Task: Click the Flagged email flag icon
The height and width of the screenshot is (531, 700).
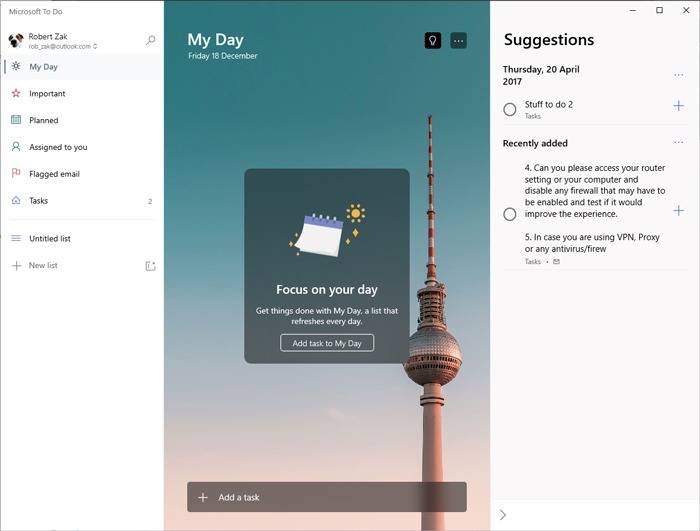Action: click(x=16, y=173)
